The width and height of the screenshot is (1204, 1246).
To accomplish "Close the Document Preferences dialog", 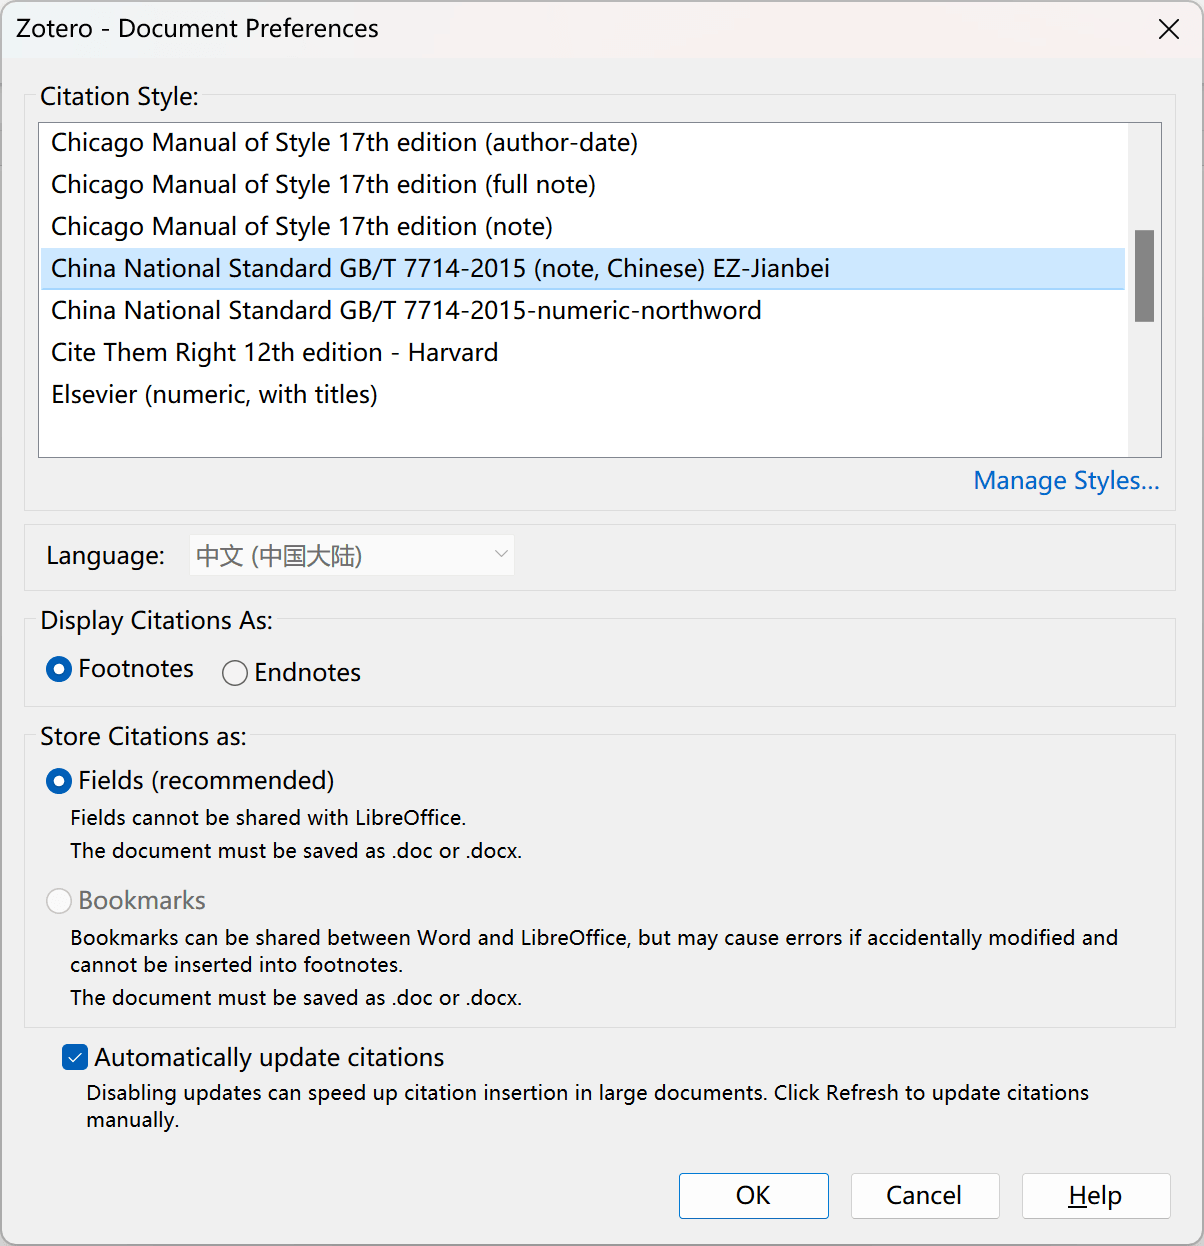I will click(x=1168, y=29).
